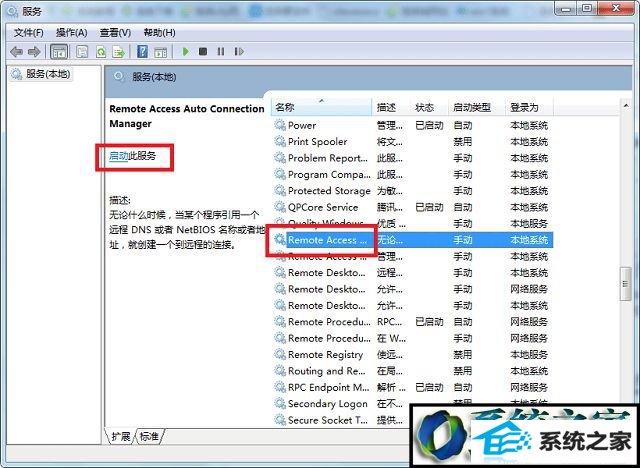Click the Help question mark icon
640x468 pixels.
point(142,52)
